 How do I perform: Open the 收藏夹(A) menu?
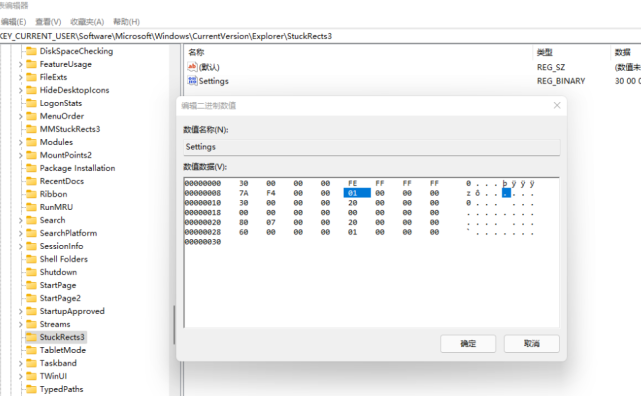(87, 22)
